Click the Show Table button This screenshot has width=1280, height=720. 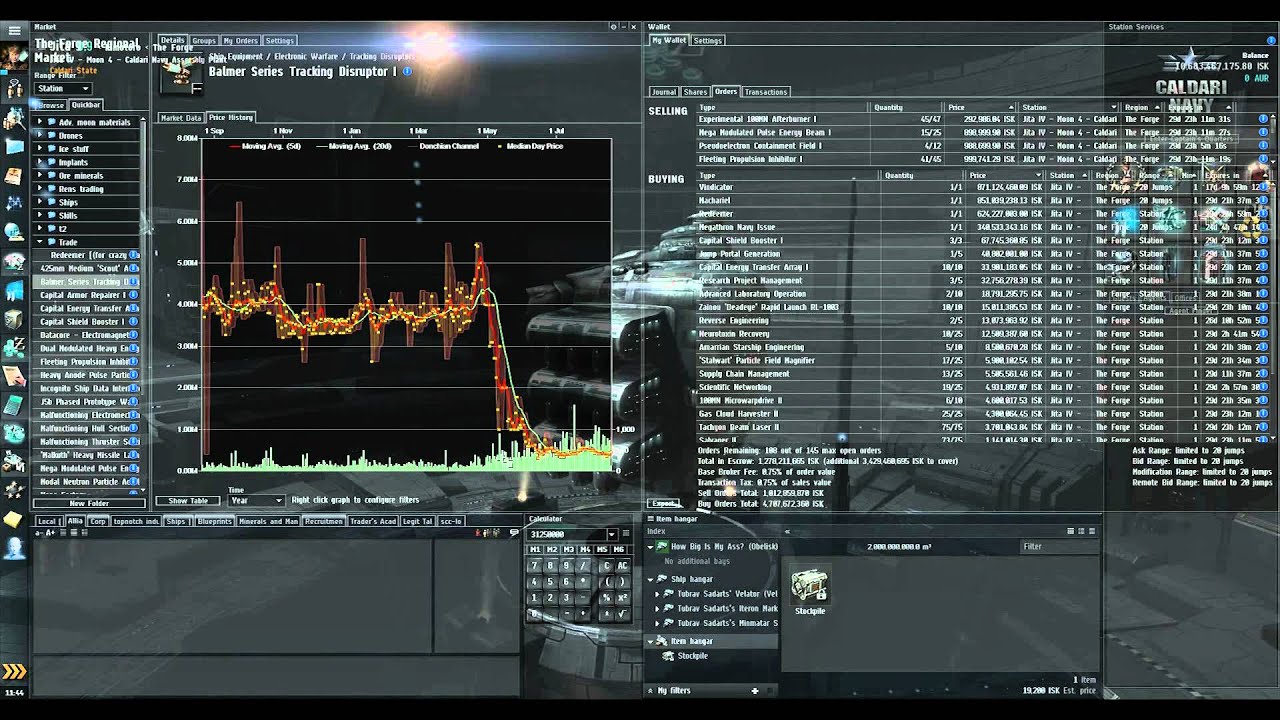point(188,500)
